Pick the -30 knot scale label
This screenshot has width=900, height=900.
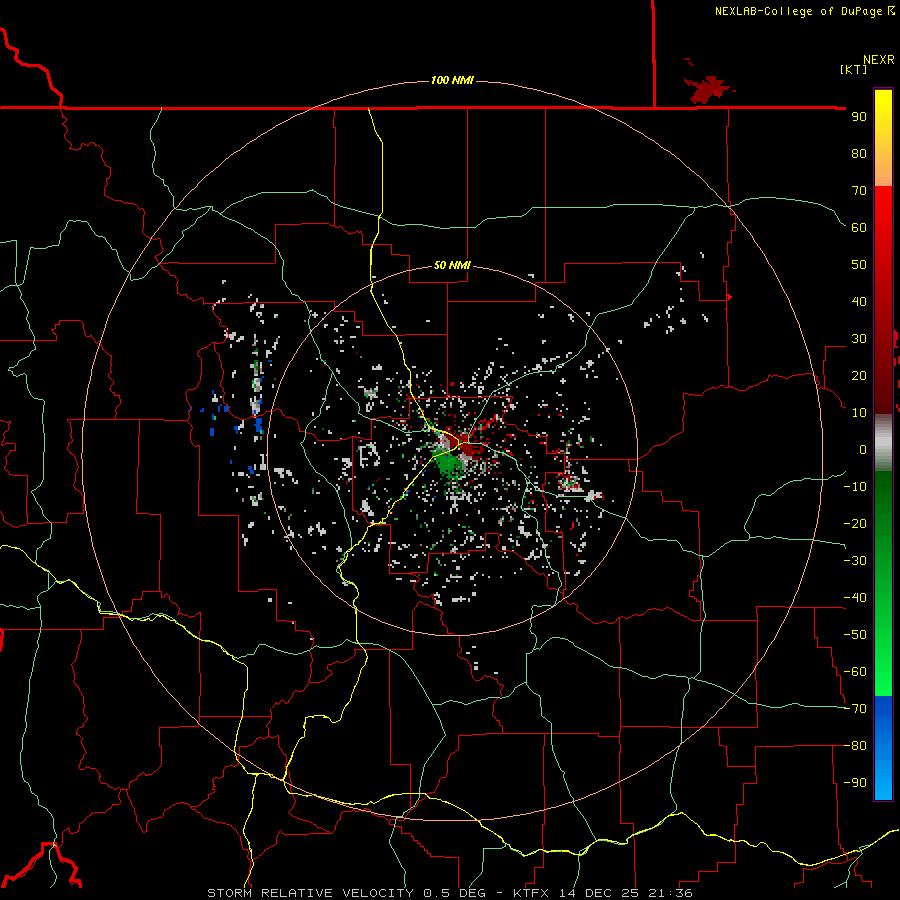(x=855, y=561)
